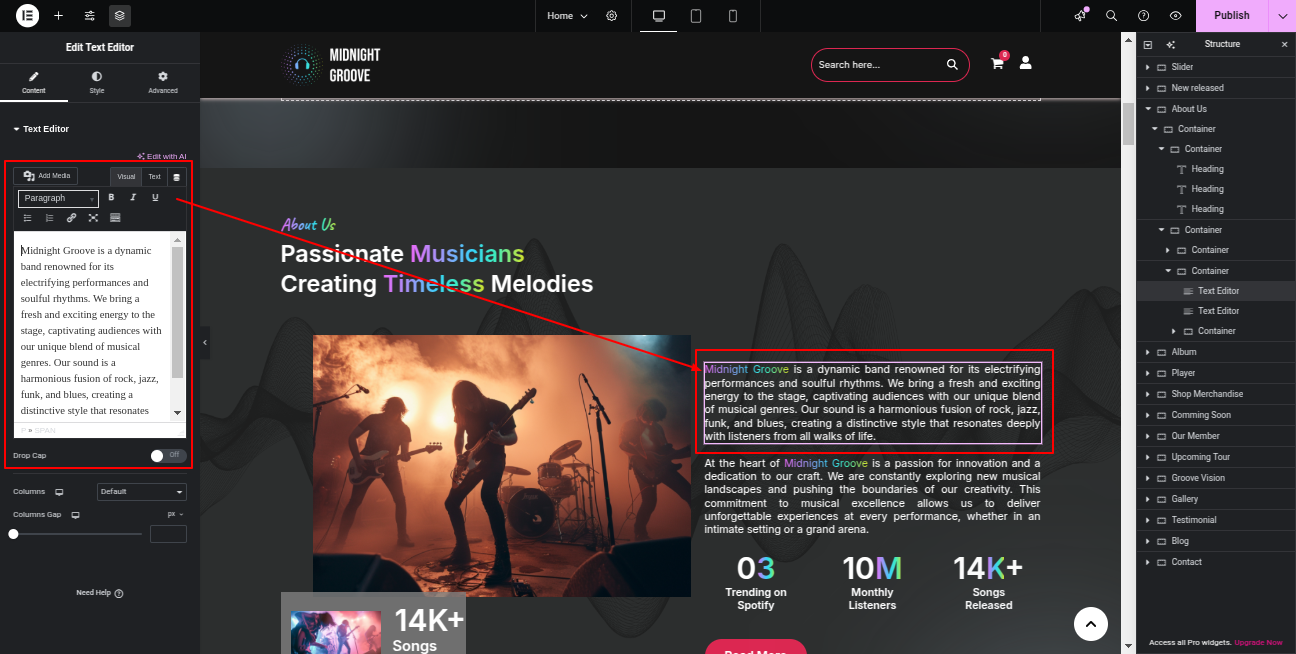
Task: Apply bold formatting in text editor
Action: coord(111,198)
